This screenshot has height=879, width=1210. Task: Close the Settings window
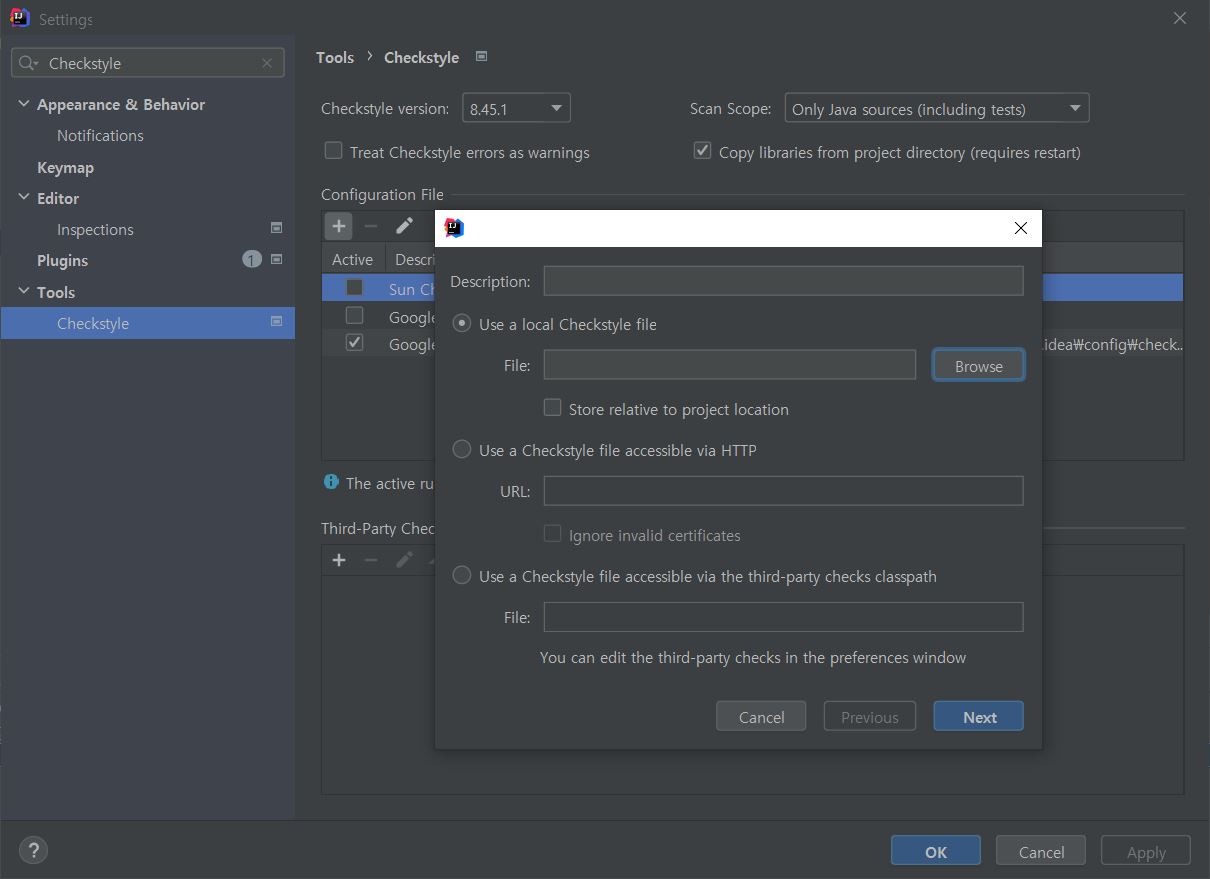tap(1180, 18)
